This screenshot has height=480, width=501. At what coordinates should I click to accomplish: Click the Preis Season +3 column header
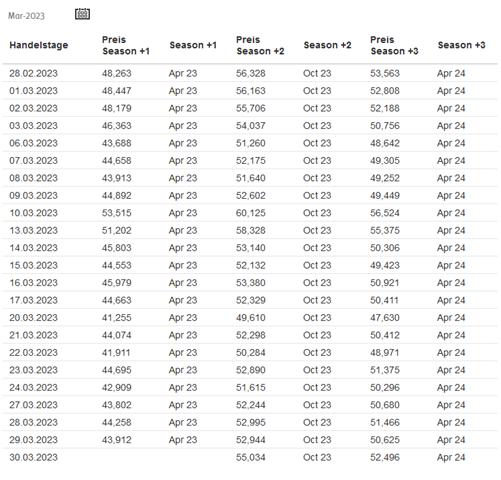394,45
